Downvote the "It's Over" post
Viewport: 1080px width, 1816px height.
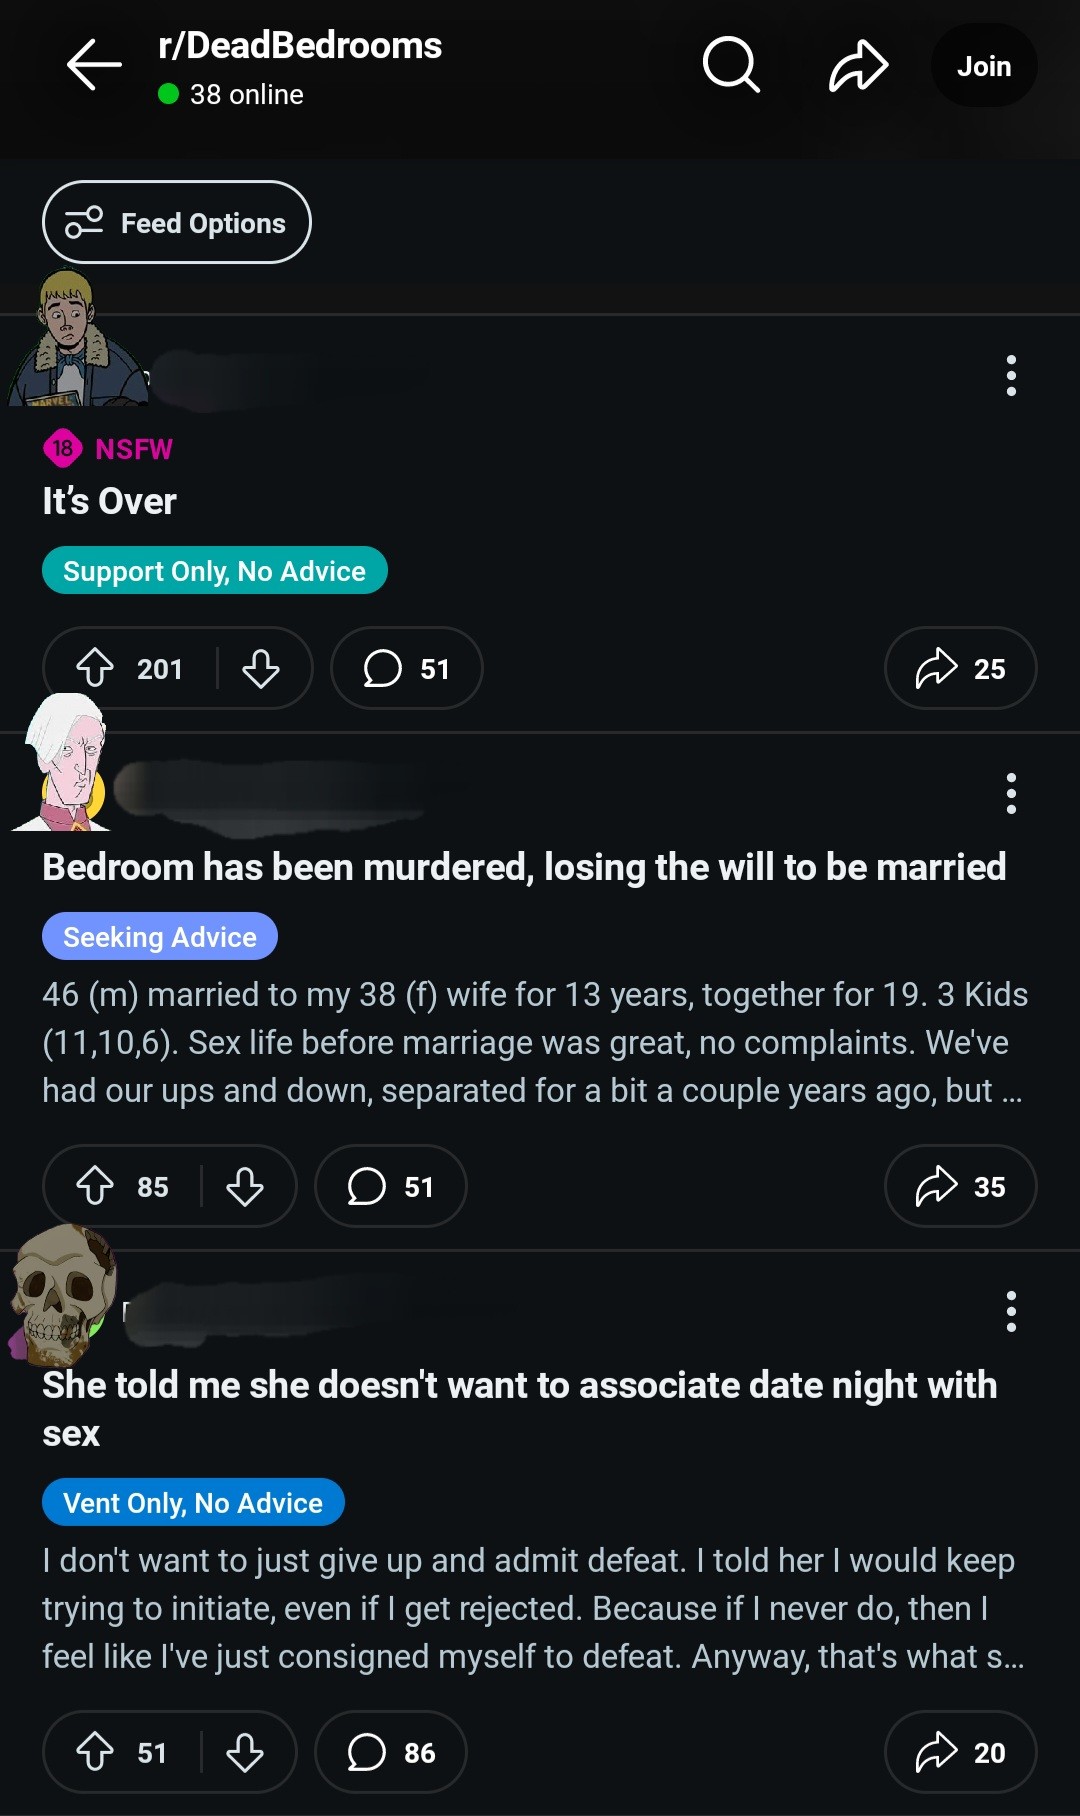pyautogui.click(x=261, y=668)
